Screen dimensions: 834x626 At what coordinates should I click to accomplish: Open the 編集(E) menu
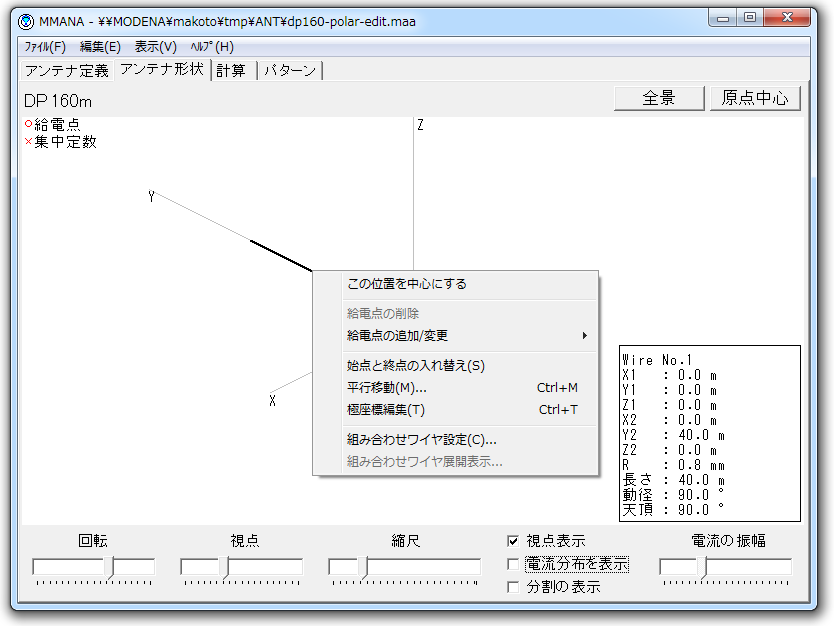pos(100,47)
